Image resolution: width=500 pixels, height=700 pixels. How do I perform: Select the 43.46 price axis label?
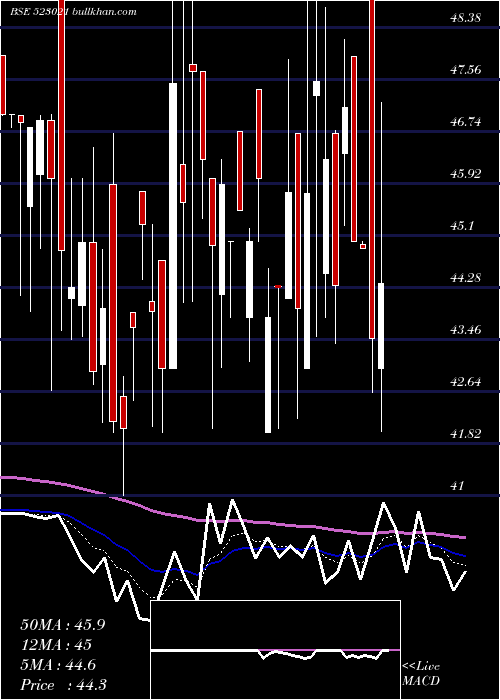466,330
